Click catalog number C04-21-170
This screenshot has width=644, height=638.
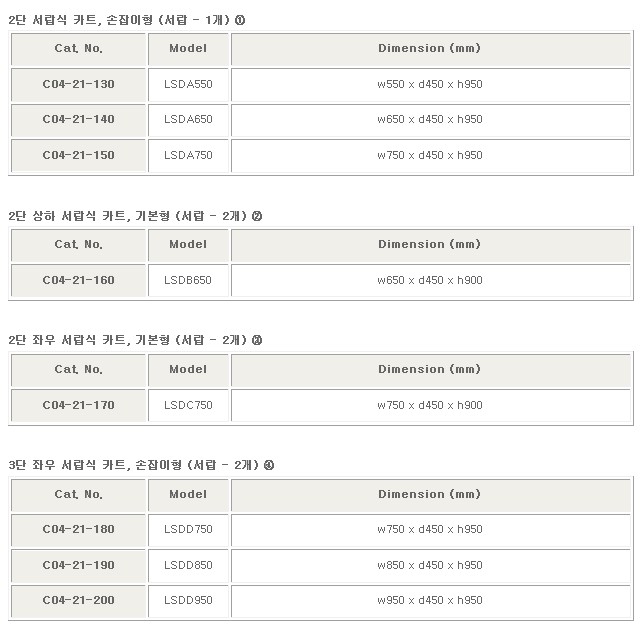pos(78,405)
